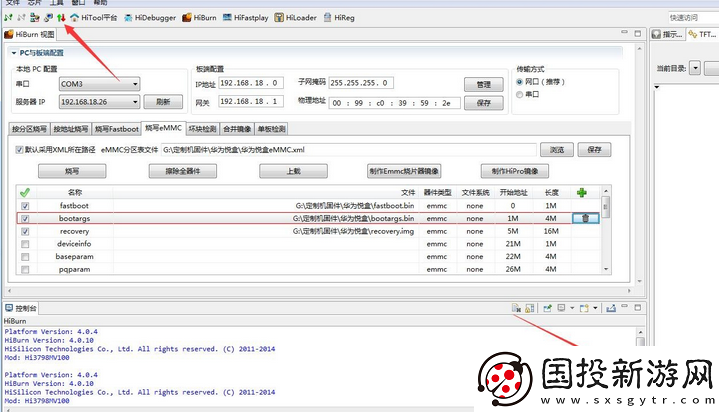Maximize the console panel
Image resolution: width=724 pixels, height=412 pixels.
(x=638, y=307)
